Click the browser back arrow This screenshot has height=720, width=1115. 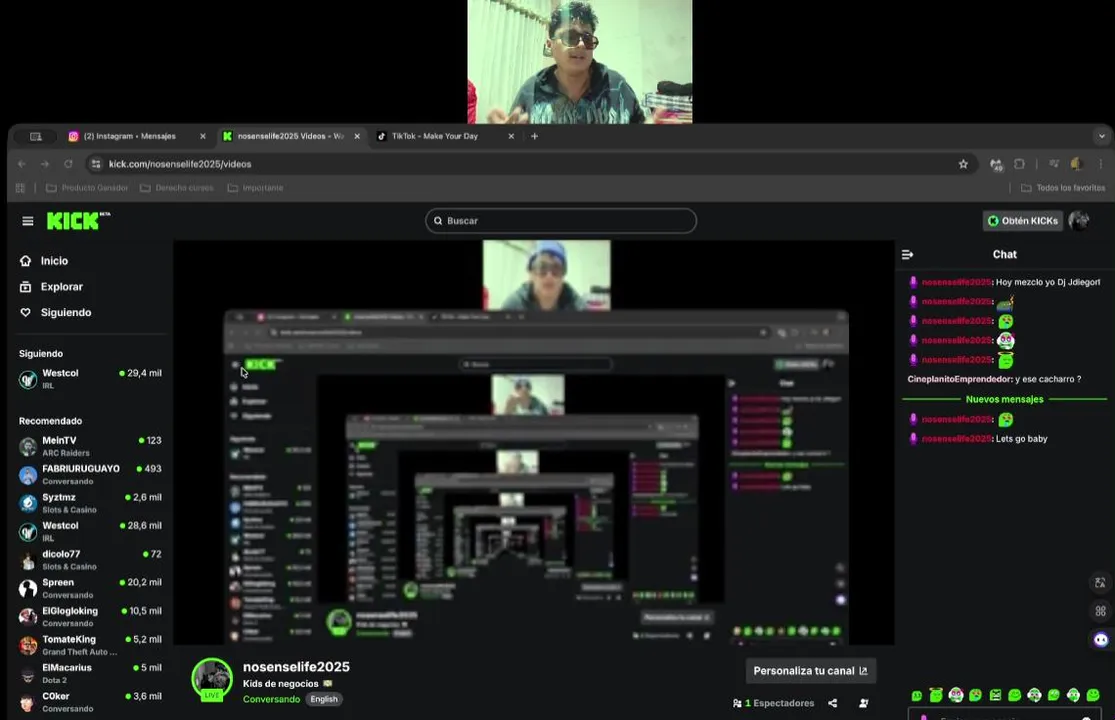click(22, 163)
